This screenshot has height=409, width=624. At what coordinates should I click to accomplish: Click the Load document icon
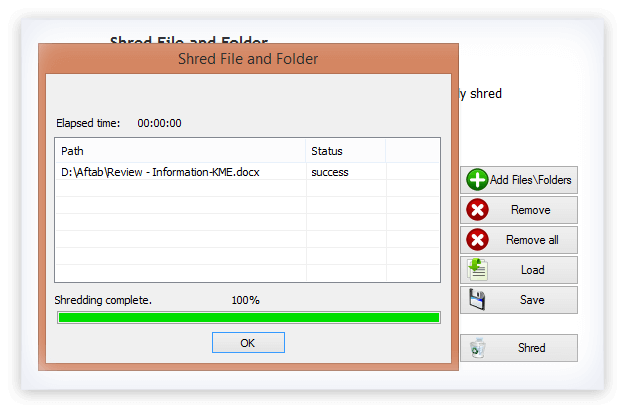pos(477,269)
